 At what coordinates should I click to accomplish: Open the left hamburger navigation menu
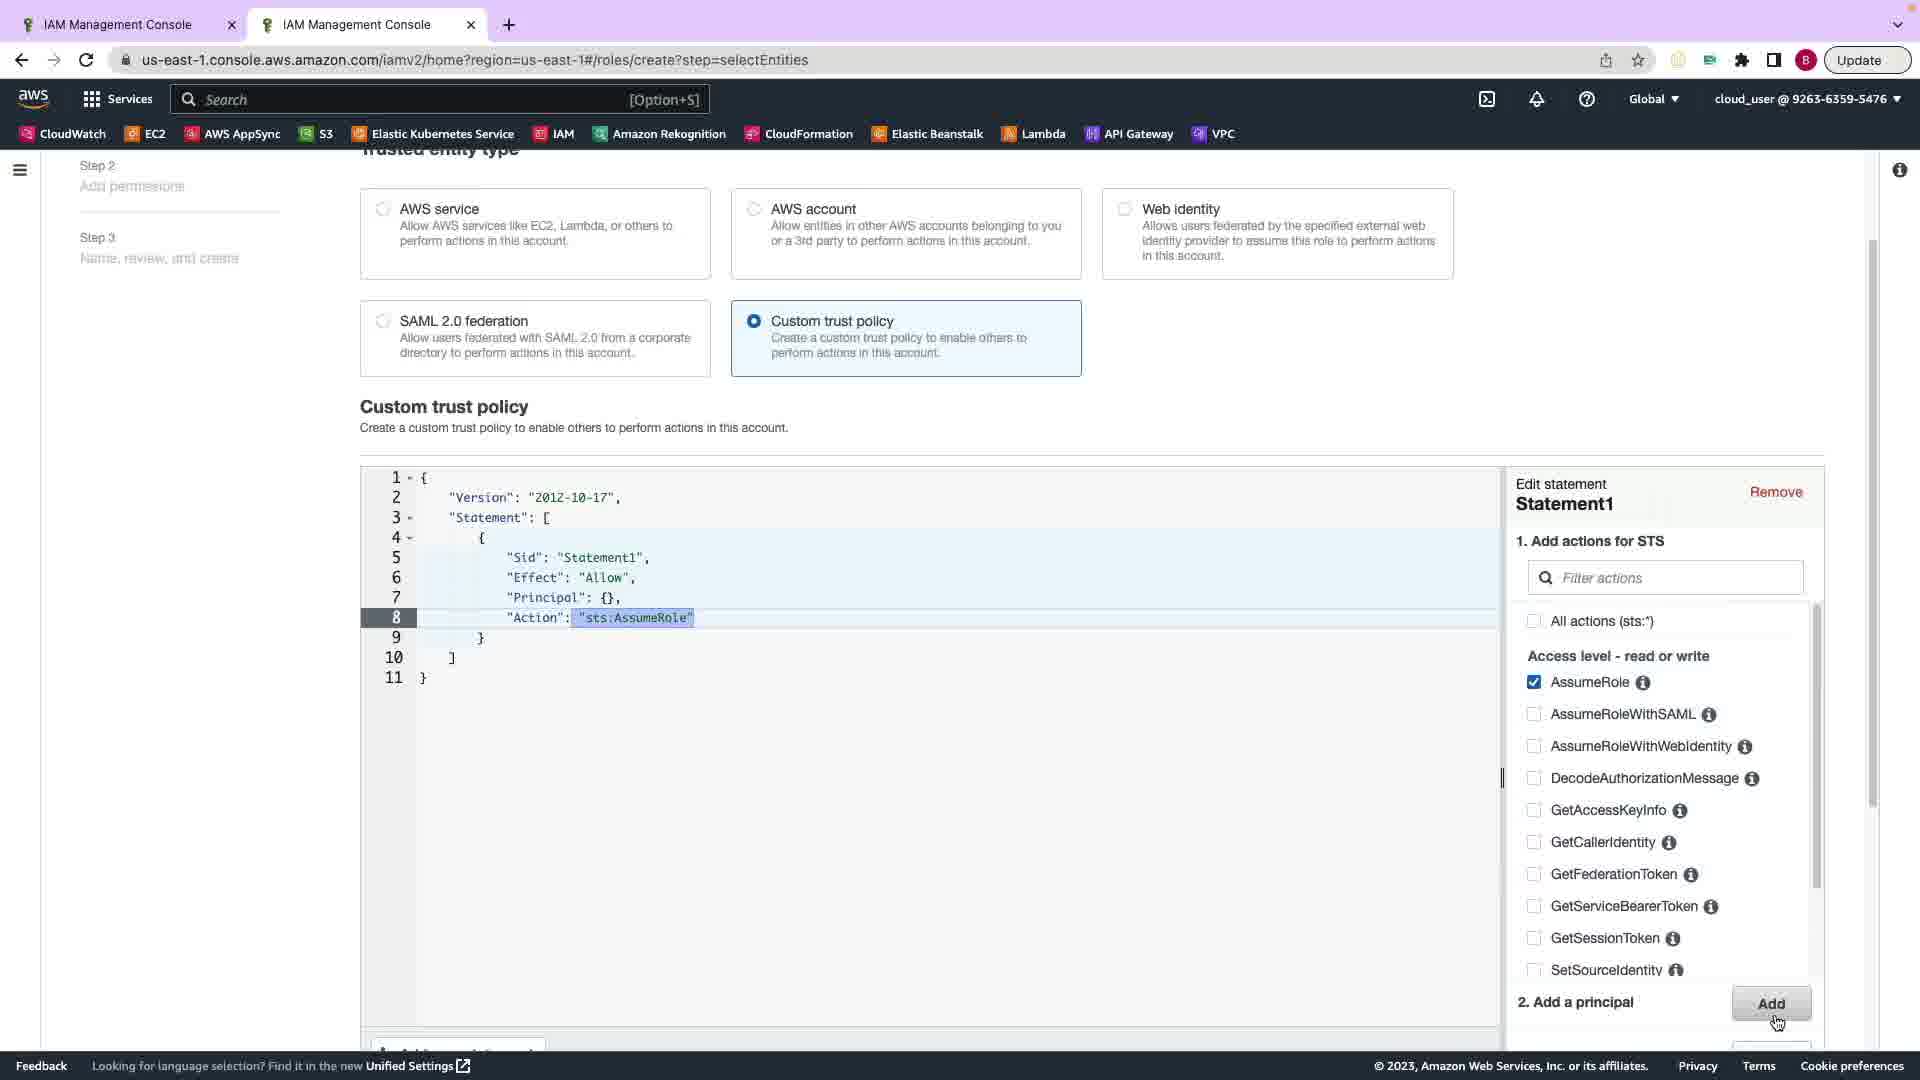coord(19,170)
